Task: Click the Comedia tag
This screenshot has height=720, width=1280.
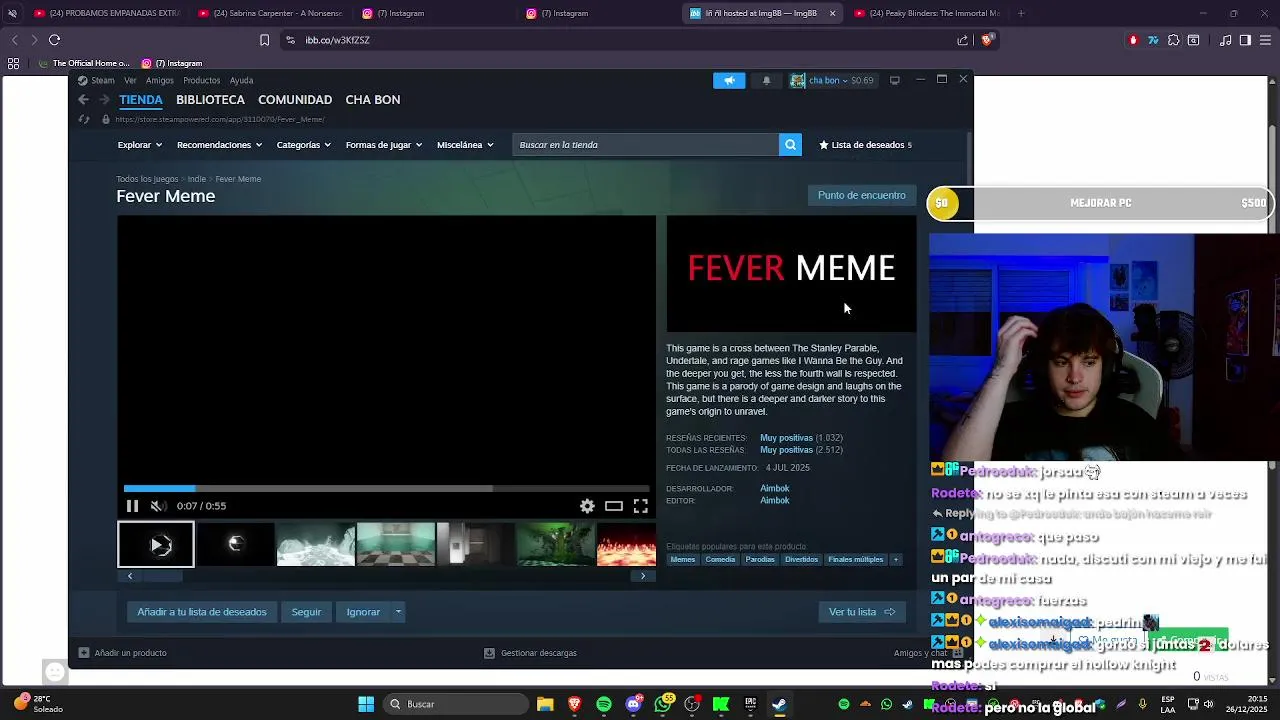Action: click(720, 560)
